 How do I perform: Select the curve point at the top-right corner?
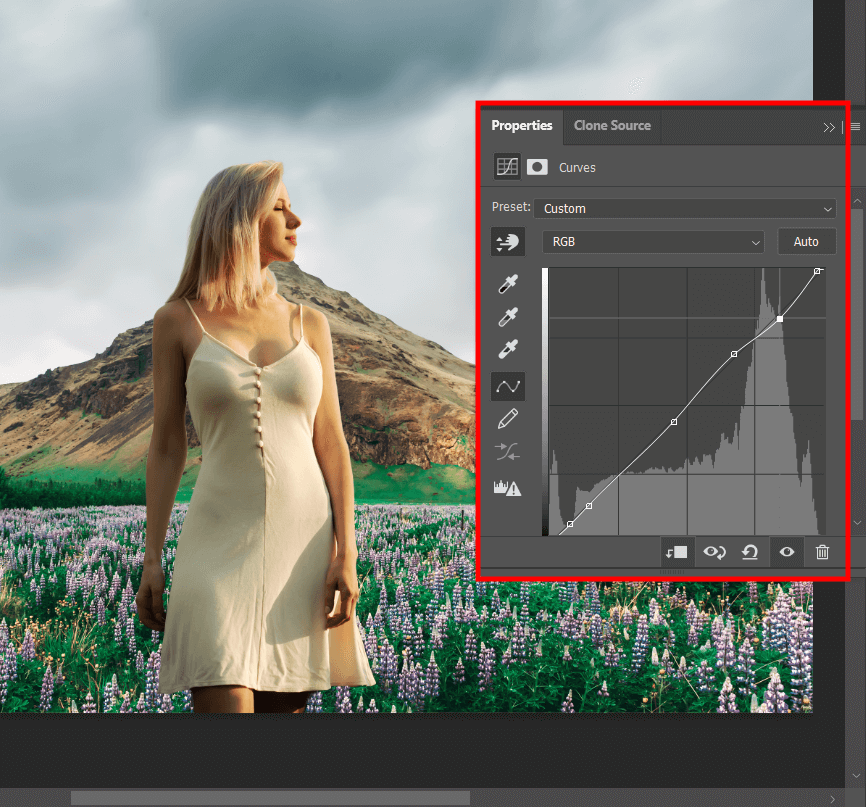click(817, 271)
